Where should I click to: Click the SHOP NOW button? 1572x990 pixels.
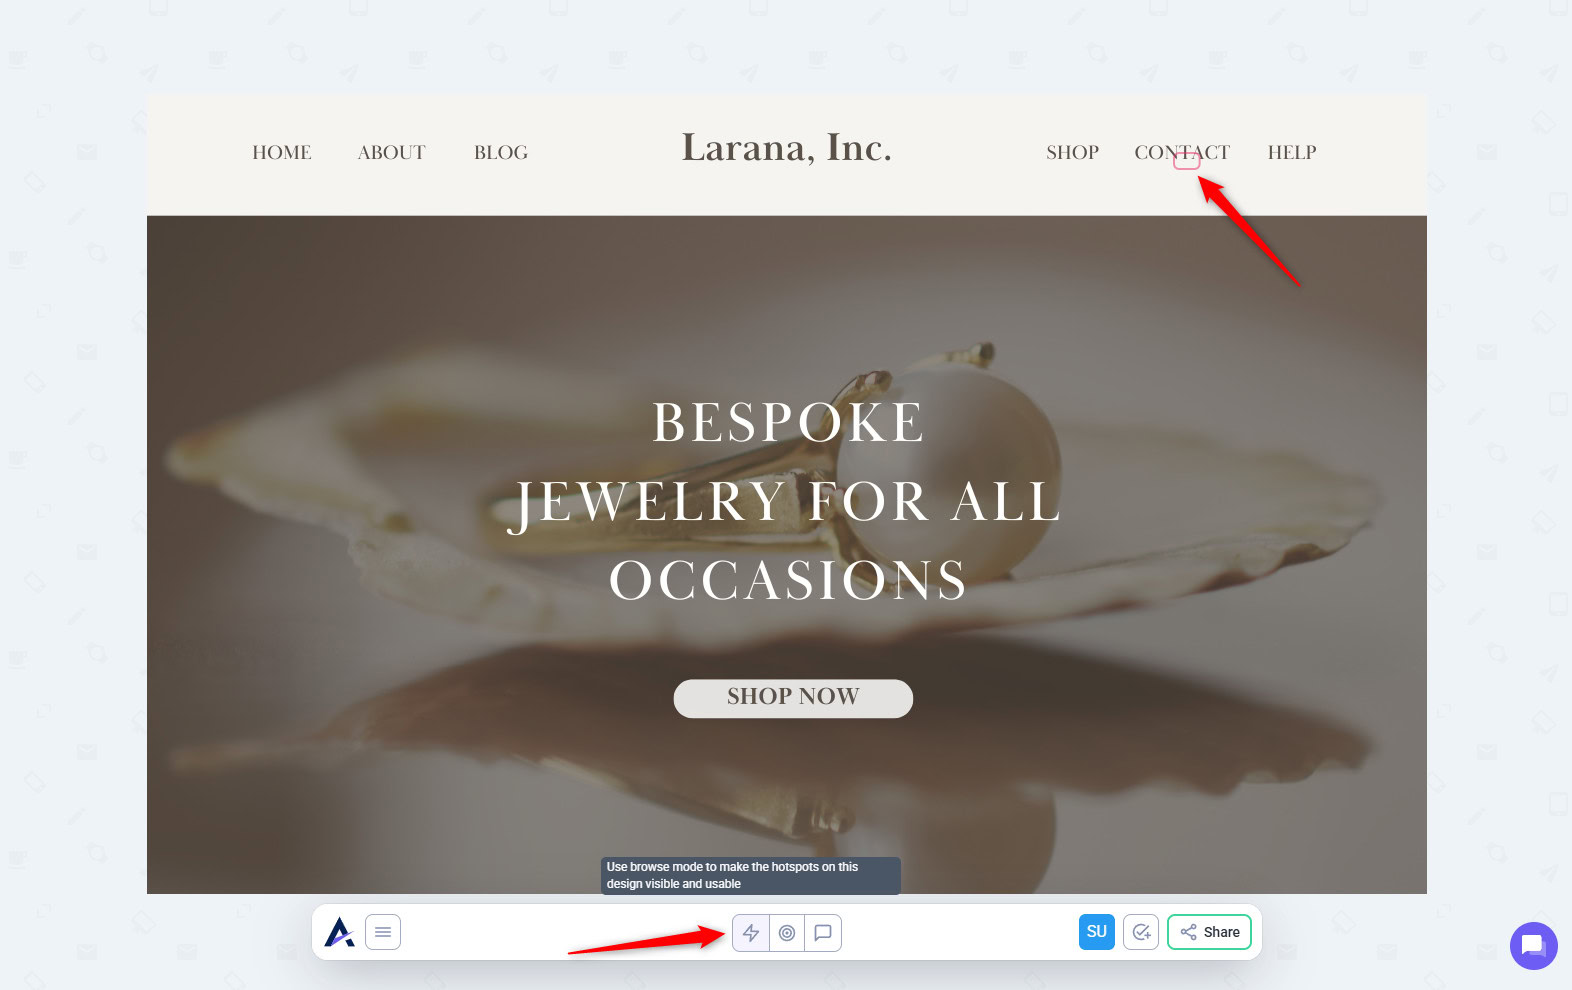[793, 698]
